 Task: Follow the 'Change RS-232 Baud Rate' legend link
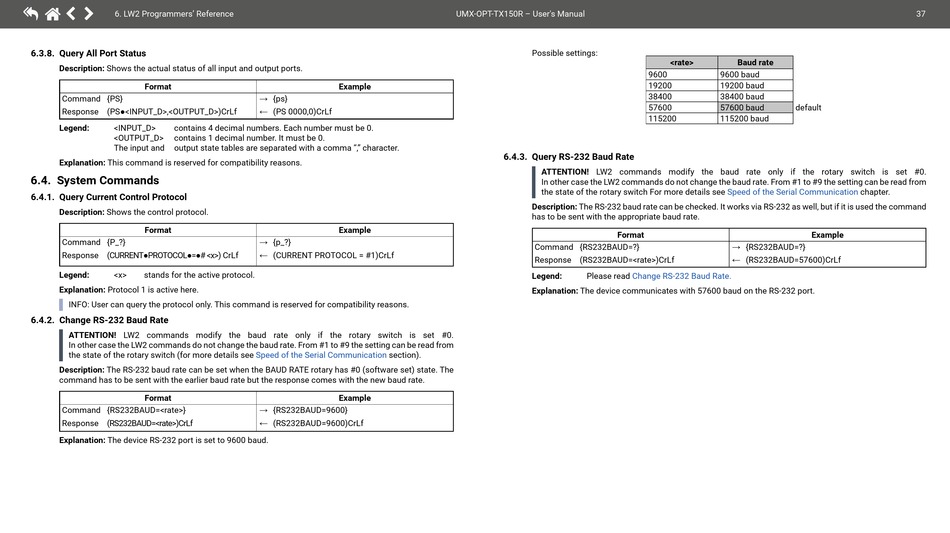coord(681,276)
